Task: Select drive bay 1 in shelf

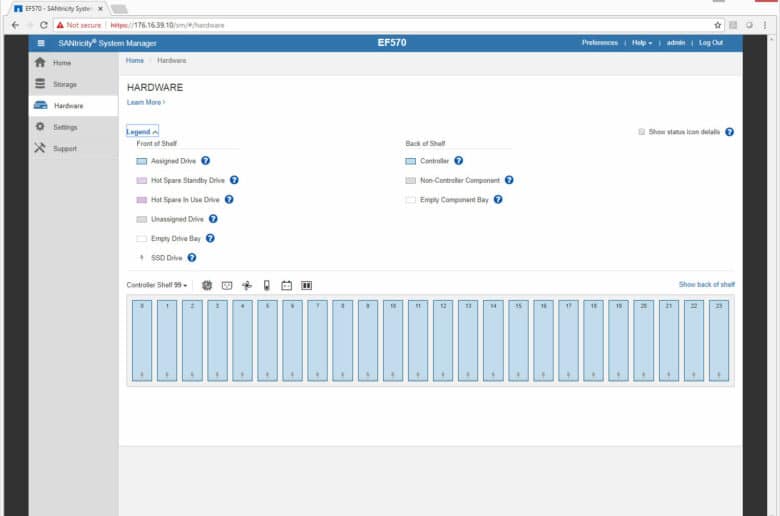Action: (167, 340)
